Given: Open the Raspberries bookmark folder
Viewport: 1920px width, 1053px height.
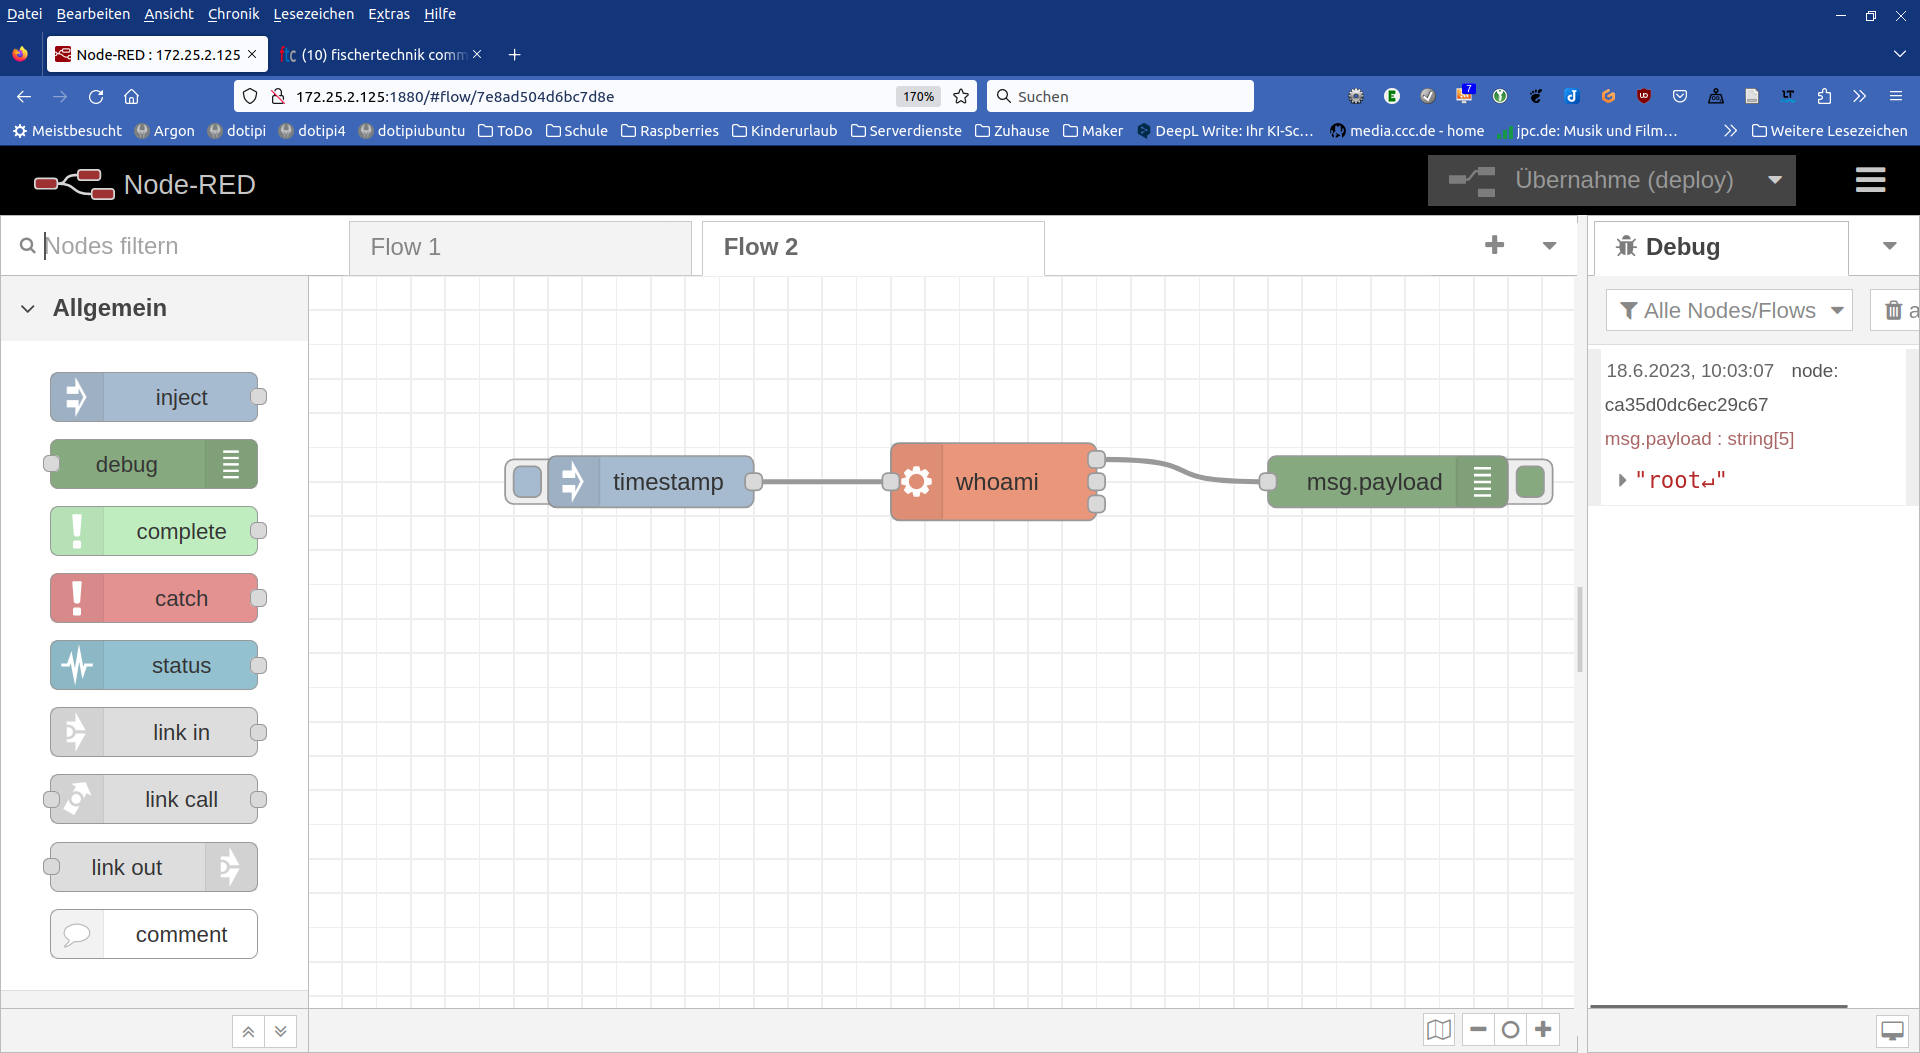Looking at the screenshot, I should point(670,131).
